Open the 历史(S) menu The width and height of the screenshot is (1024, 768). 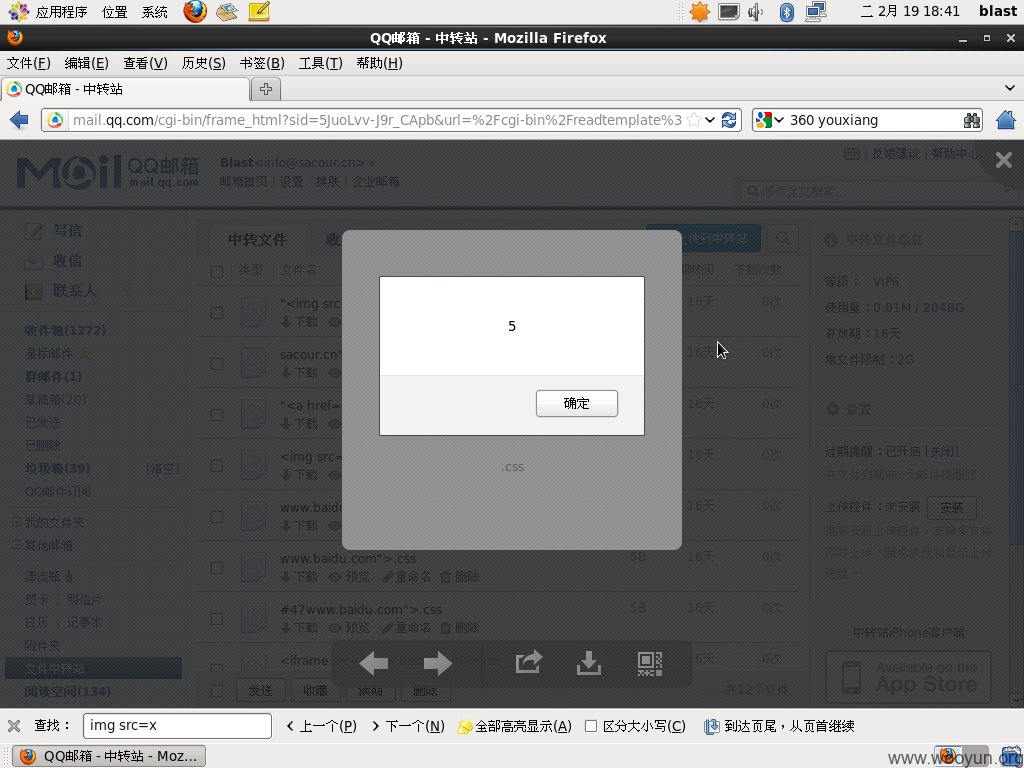203,63
